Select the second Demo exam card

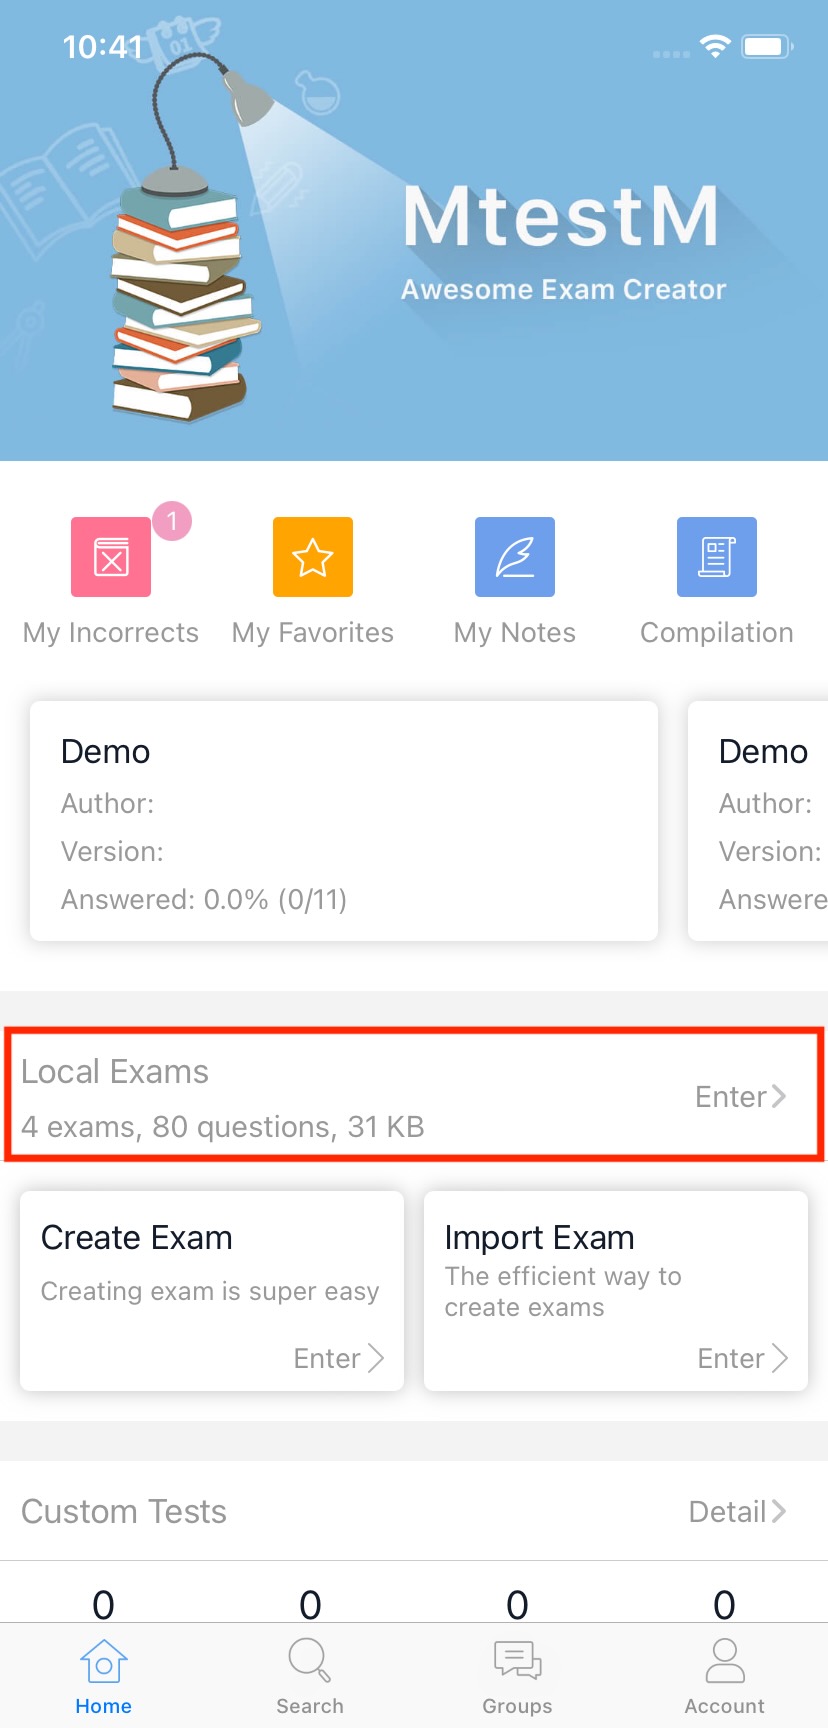[760, 821]
